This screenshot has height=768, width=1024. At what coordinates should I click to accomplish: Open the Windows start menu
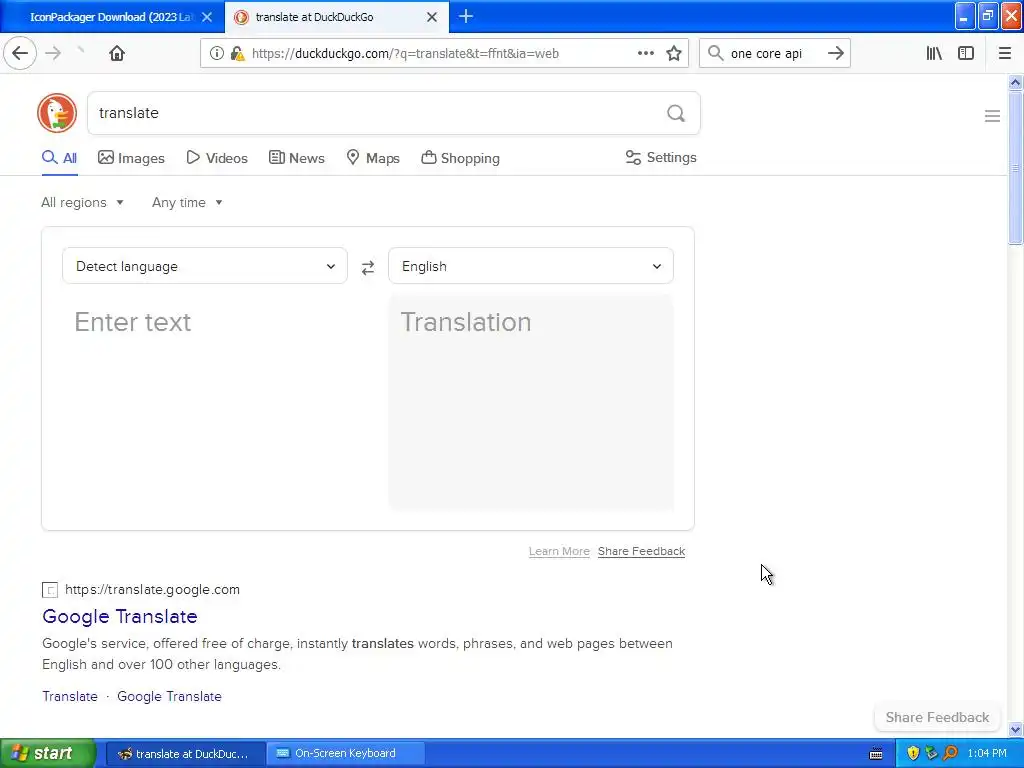(x=48, y=754)
